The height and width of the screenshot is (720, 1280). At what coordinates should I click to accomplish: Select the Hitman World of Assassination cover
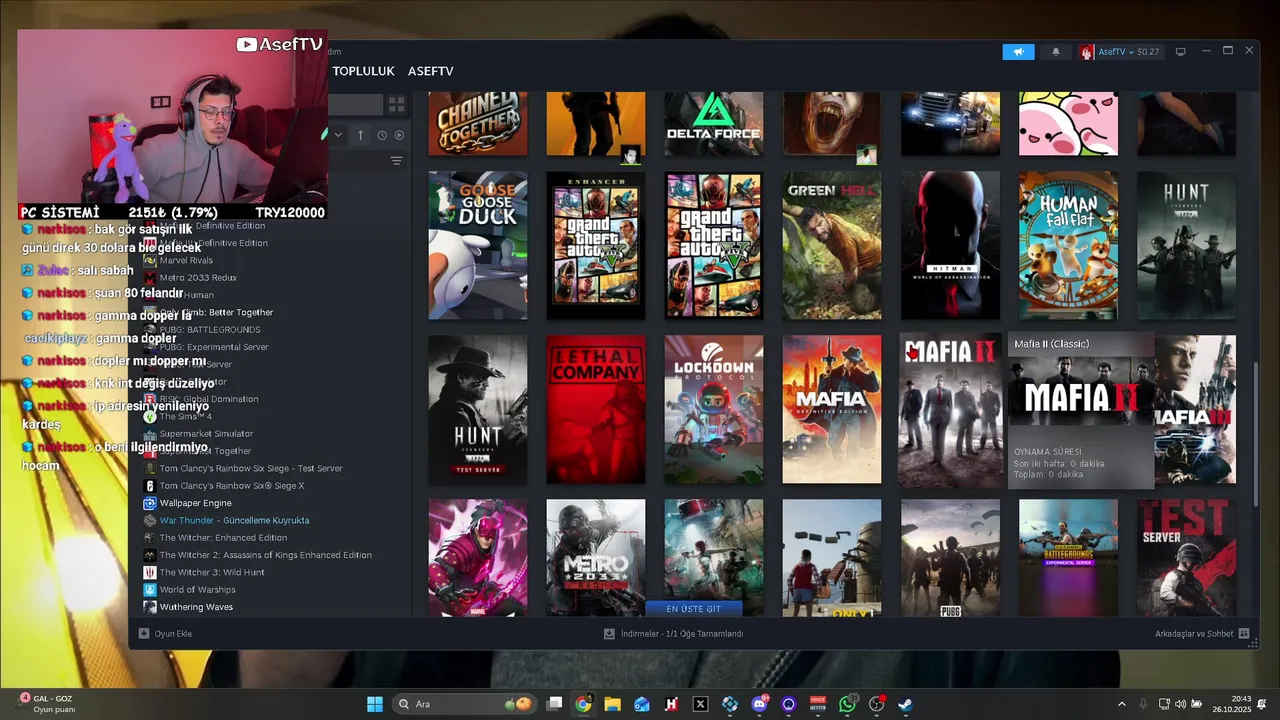[950, 245]
